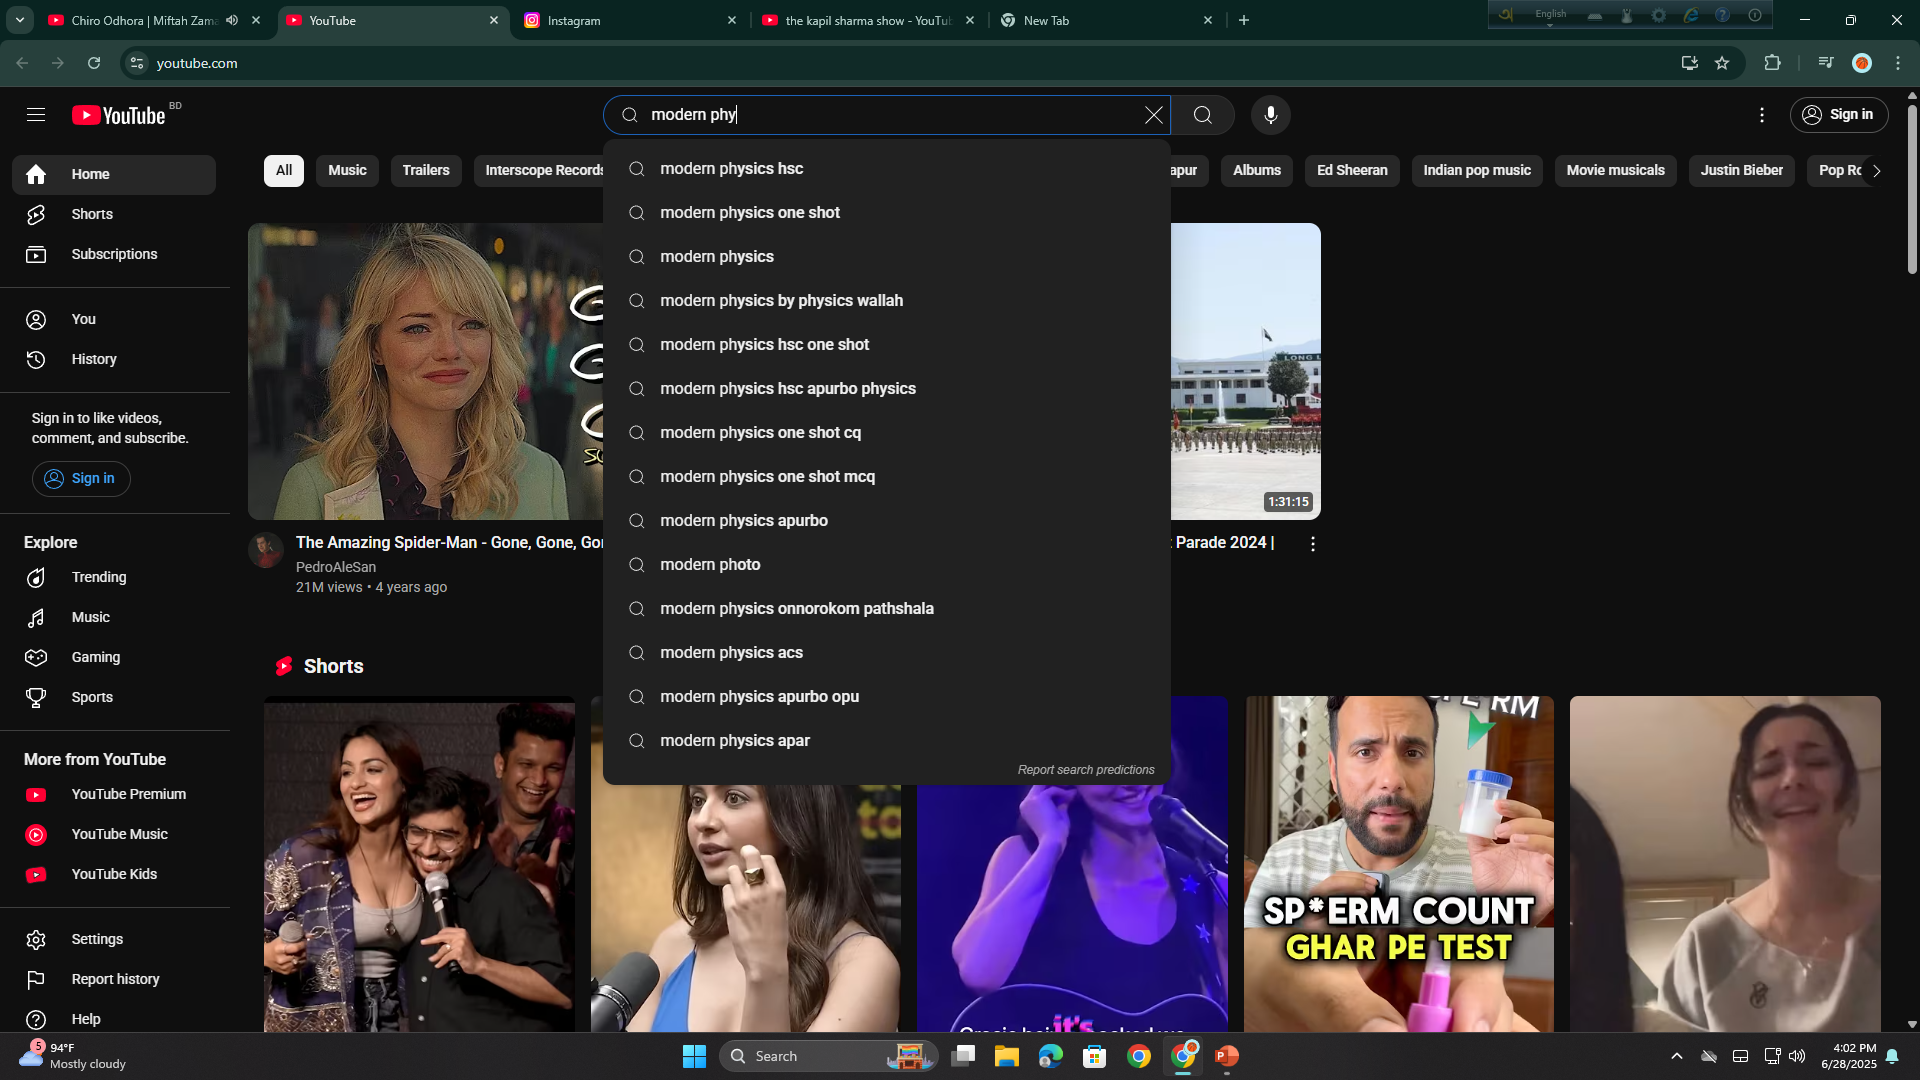Screen dimensions: 1920x1080
Task: Open YouTube Kids from the sidebar
Action: click(114, 874)
